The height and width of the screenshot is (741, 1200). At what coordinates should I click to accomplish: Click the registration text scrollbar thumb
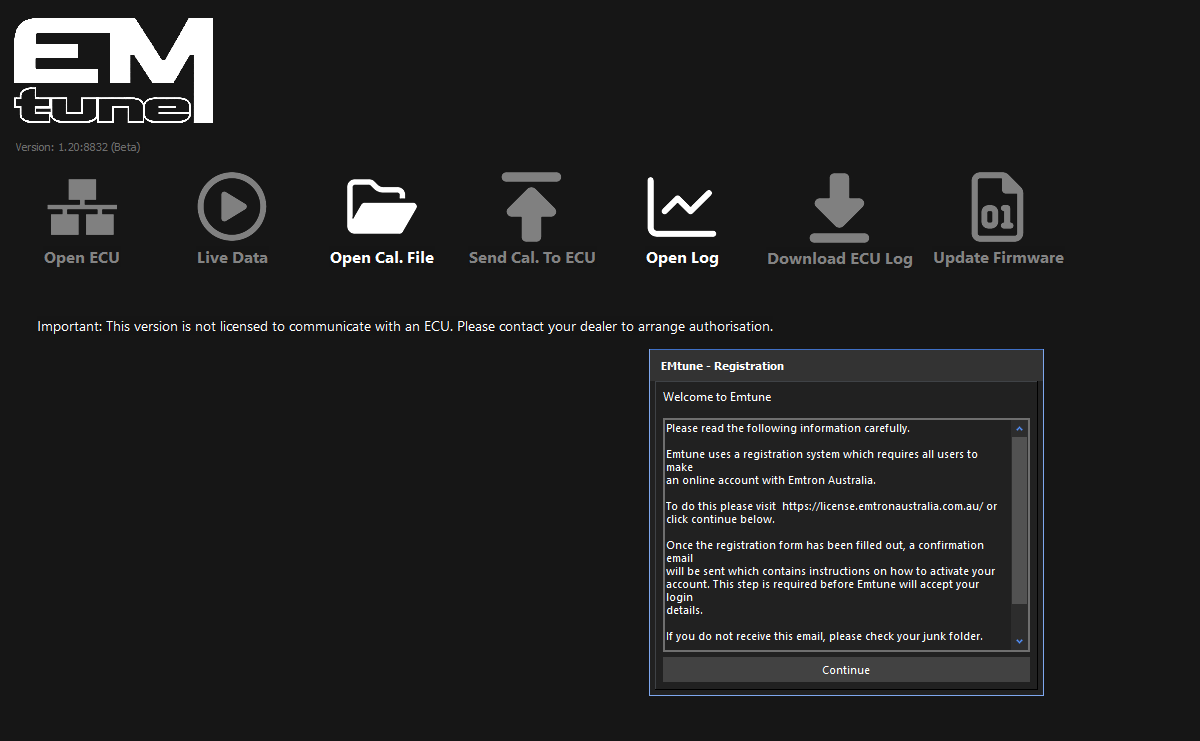click(1019, 520)
